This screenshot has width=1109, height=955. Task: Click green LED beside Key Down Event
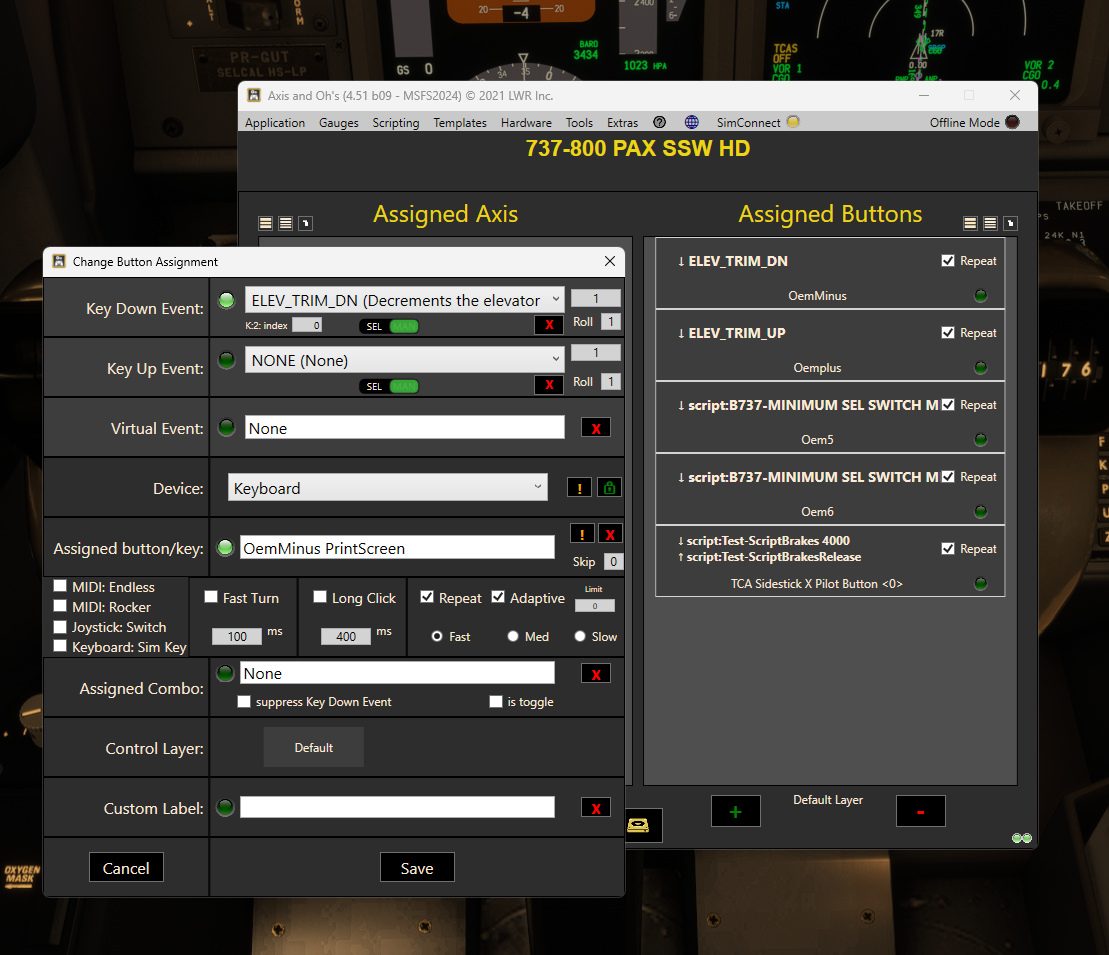click(226, 300)
